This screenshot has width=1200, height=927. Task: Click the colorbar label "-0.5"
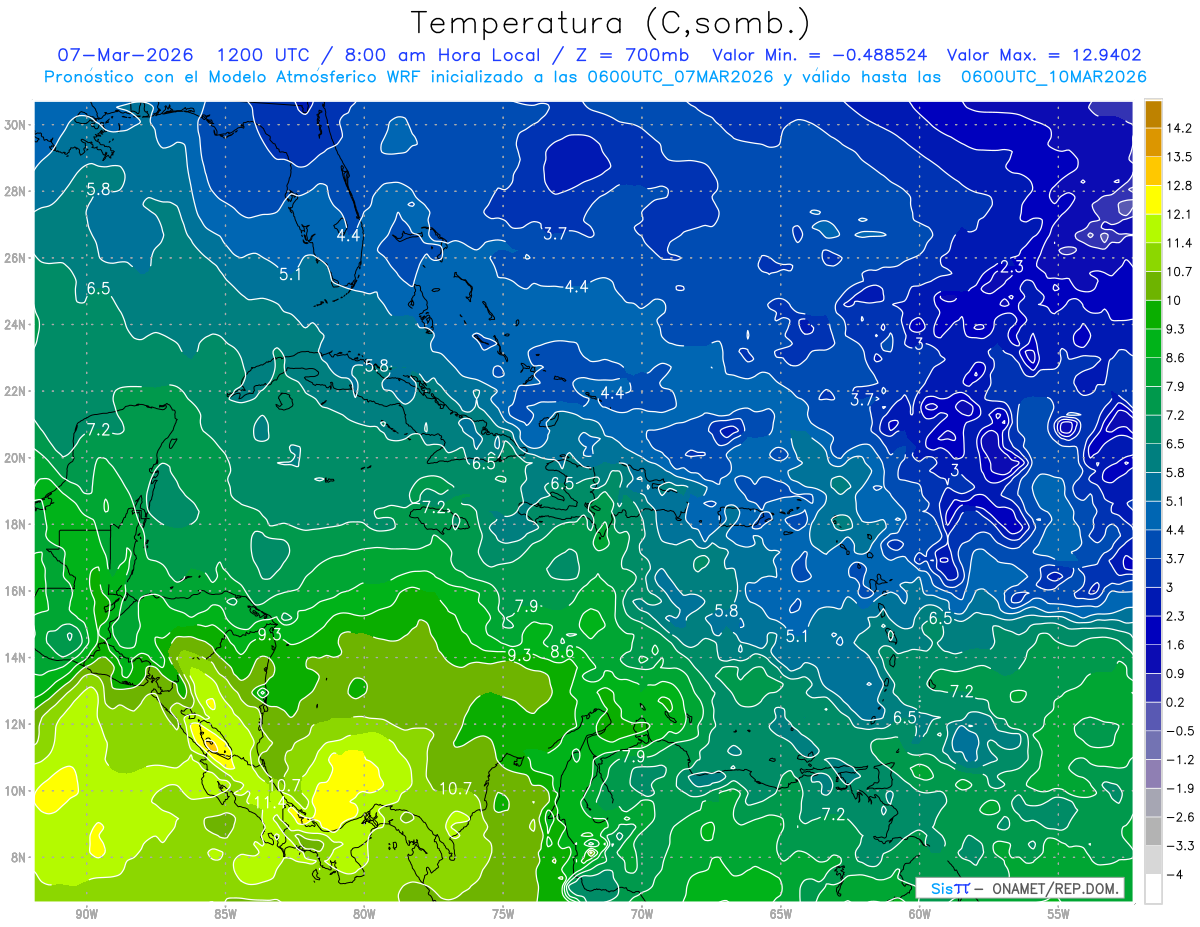click(x=1180, y=731)
